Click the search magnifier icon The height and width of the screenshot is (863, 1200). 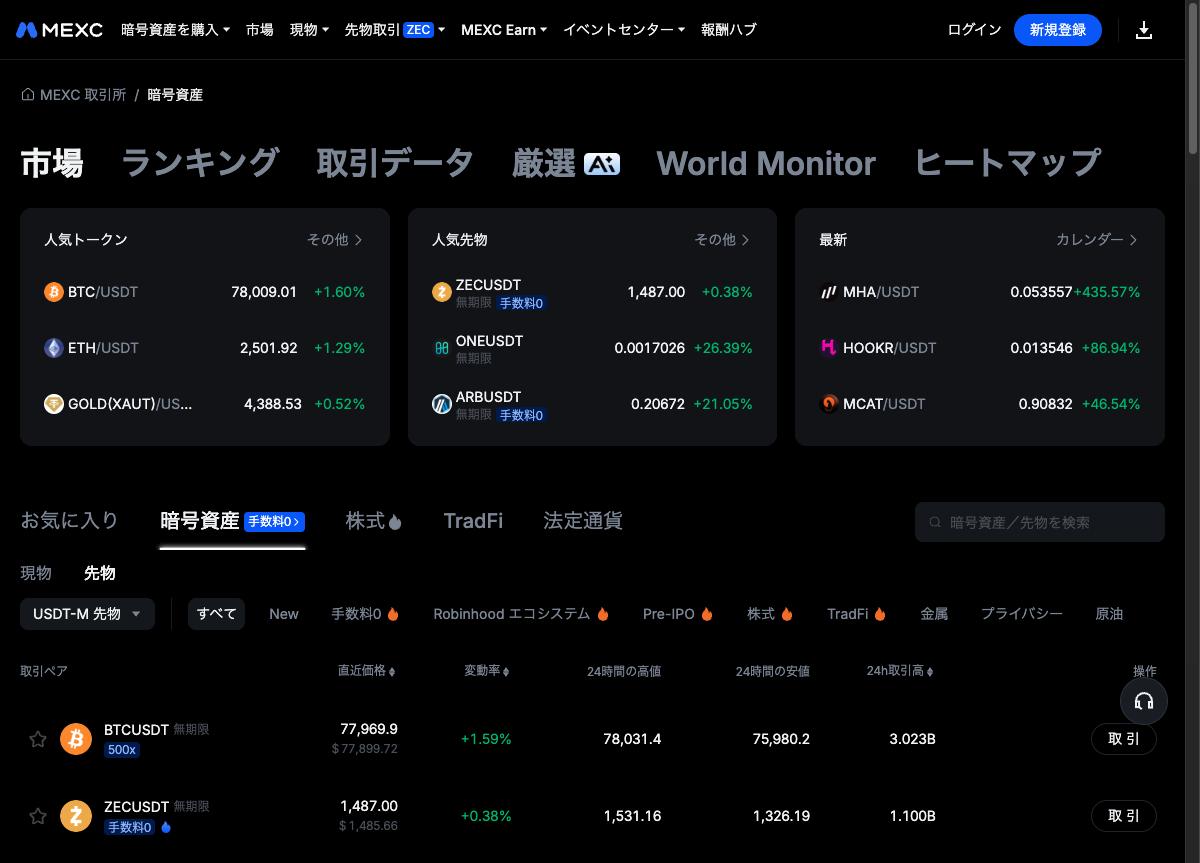pos(936,522)
